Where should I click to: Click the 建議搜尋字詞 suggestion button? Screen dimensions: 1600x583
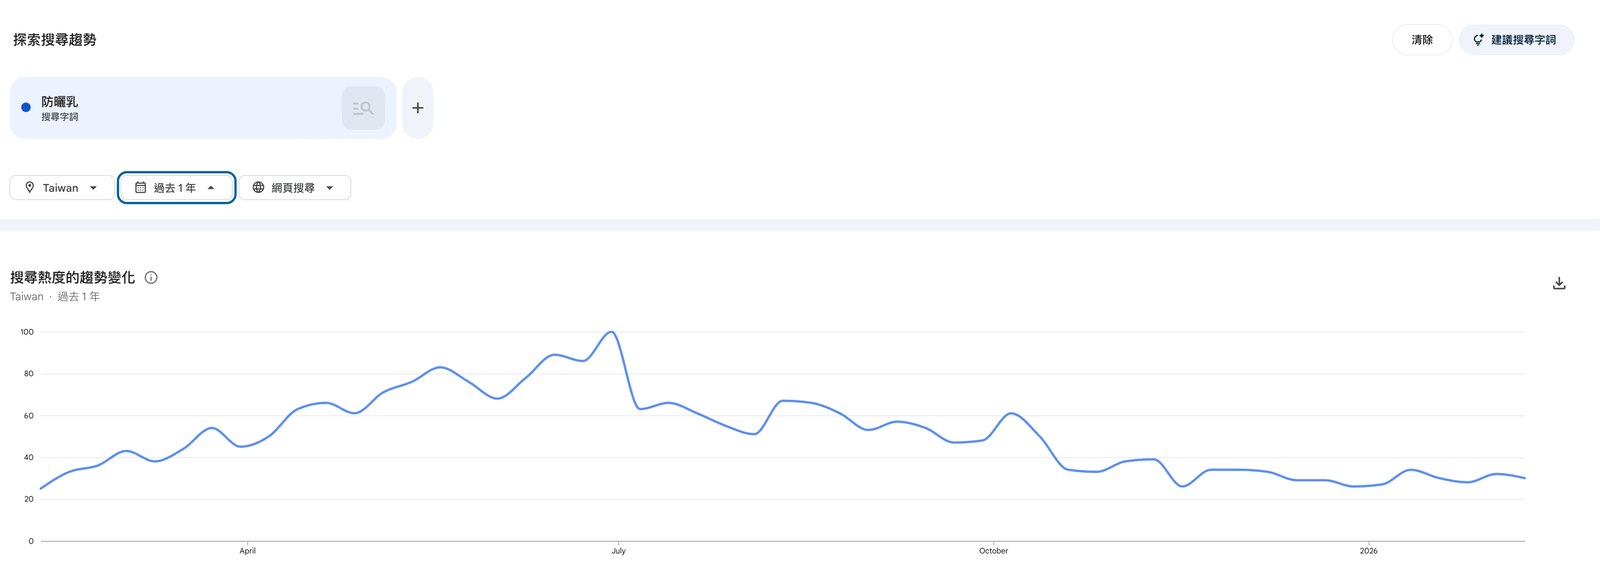pos(1516,40)
